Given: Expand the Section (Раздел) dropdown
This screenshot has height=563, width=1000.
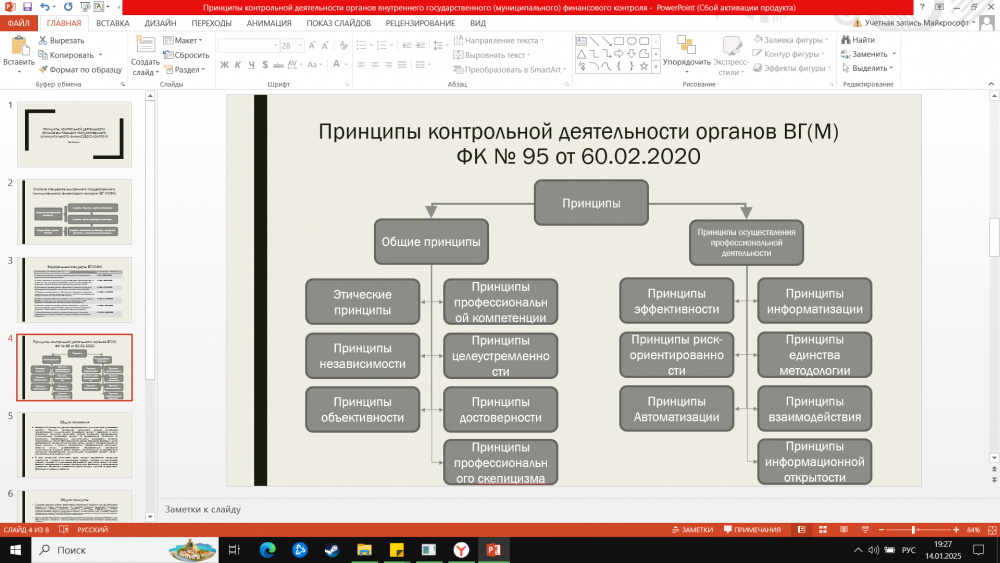Looking at the screenshot, I should [x=186, y=69].
